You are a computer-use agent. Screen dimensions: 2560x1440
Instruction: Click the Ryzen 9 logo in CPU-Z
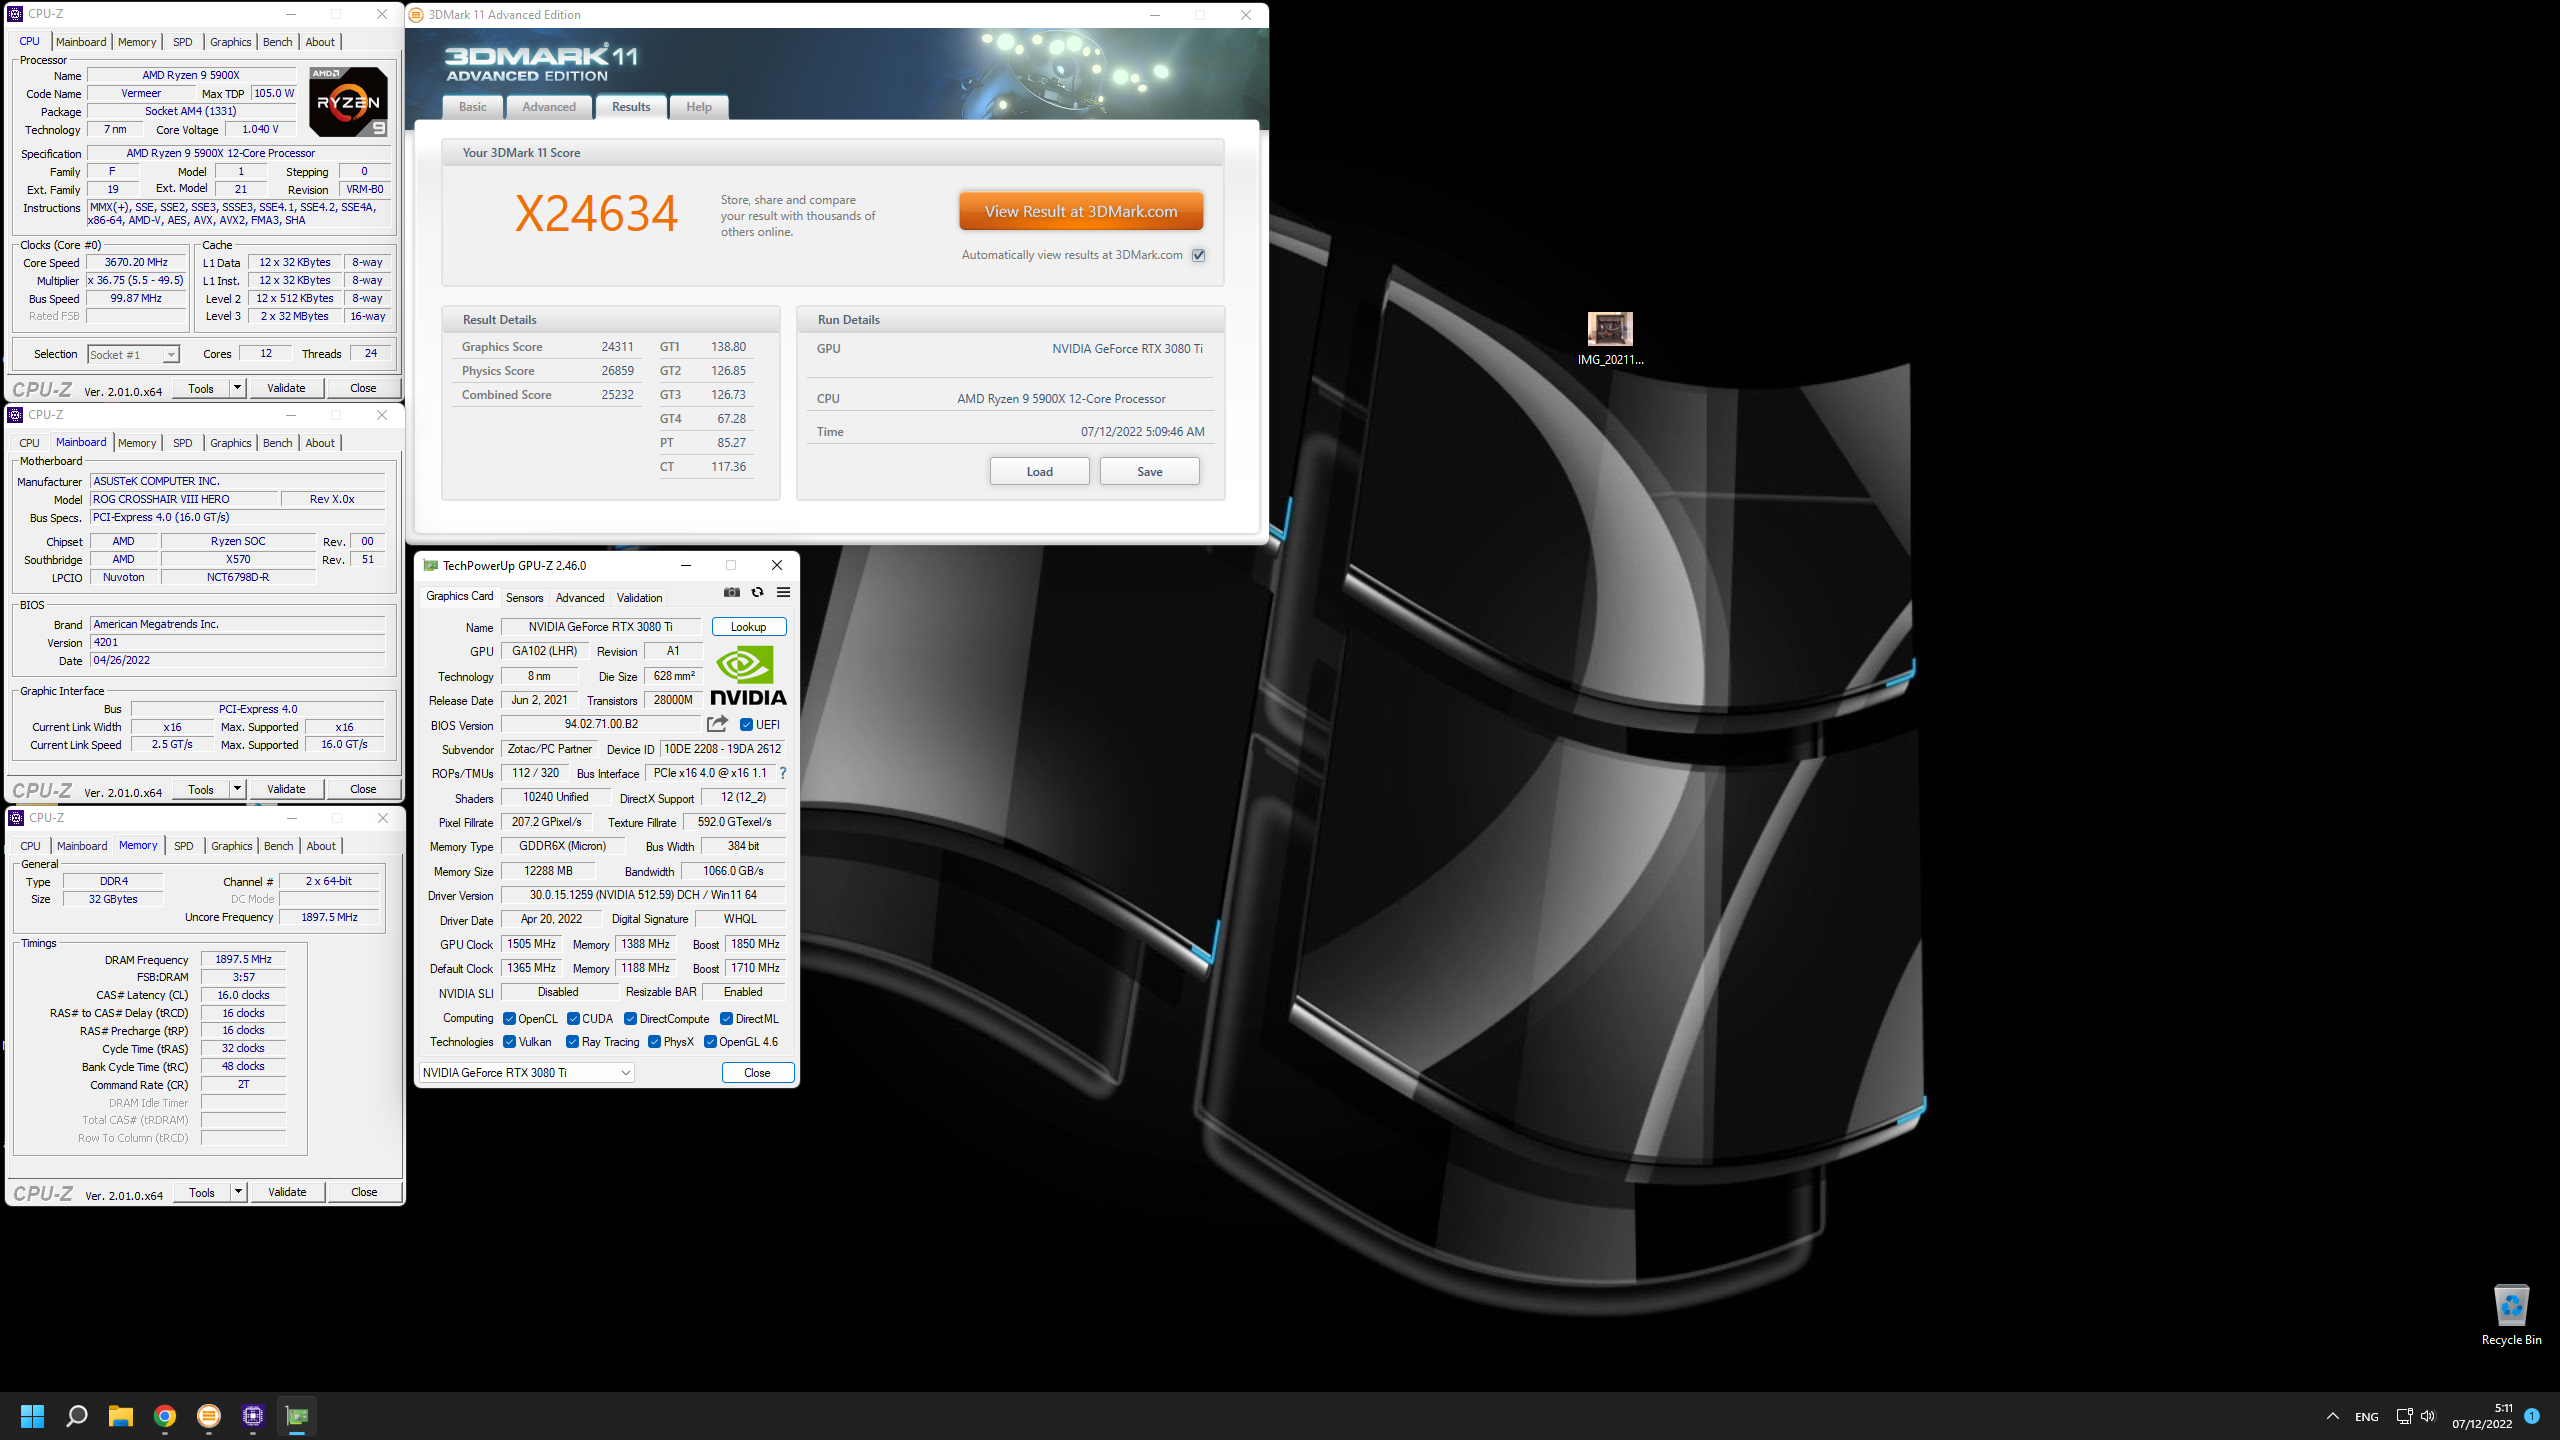(x=348, y=102)
